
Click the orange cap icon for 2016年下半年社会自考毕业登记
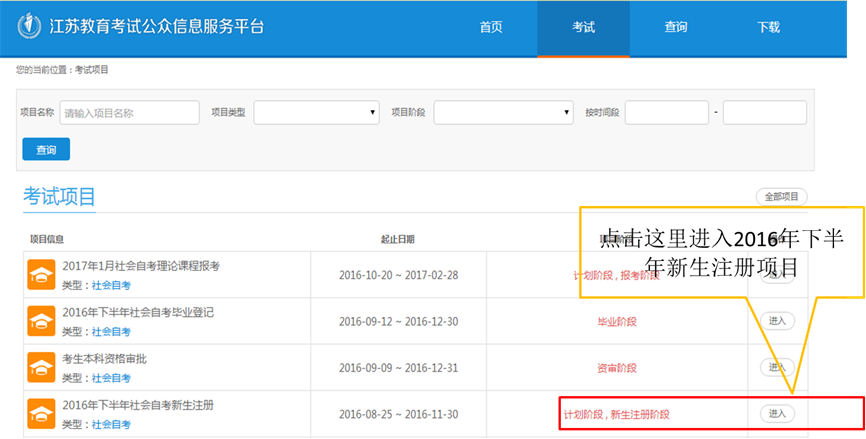(x=41, y=320)
